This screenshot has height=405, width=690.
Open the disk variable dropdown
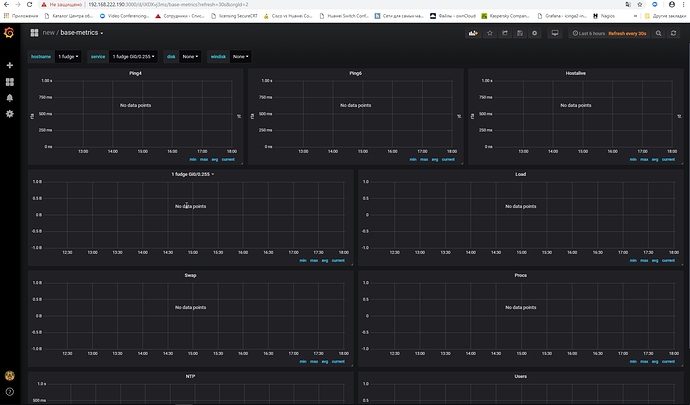190,56
